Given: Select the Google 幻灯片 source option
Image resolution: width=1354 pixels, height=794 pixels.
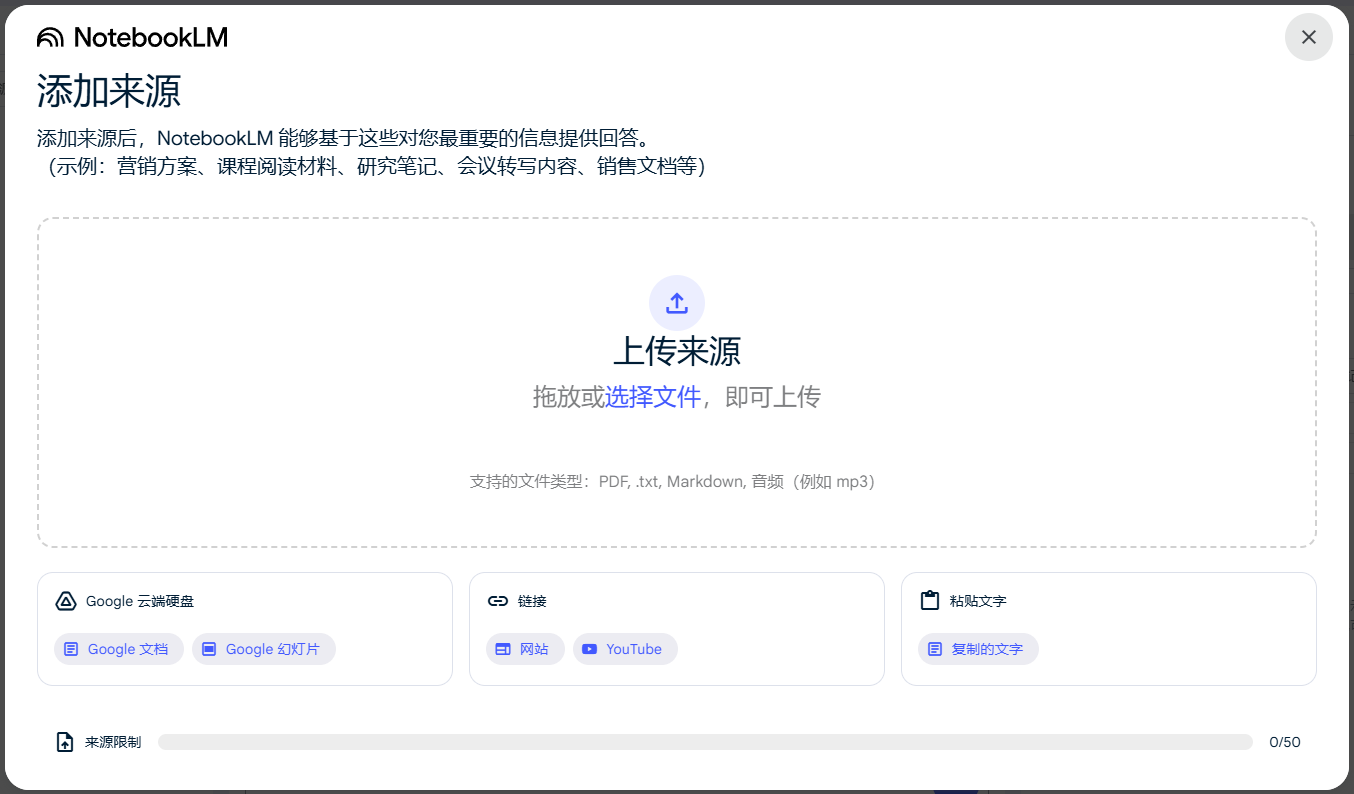Looking at the screenshot, I should (x=263, y=649).
